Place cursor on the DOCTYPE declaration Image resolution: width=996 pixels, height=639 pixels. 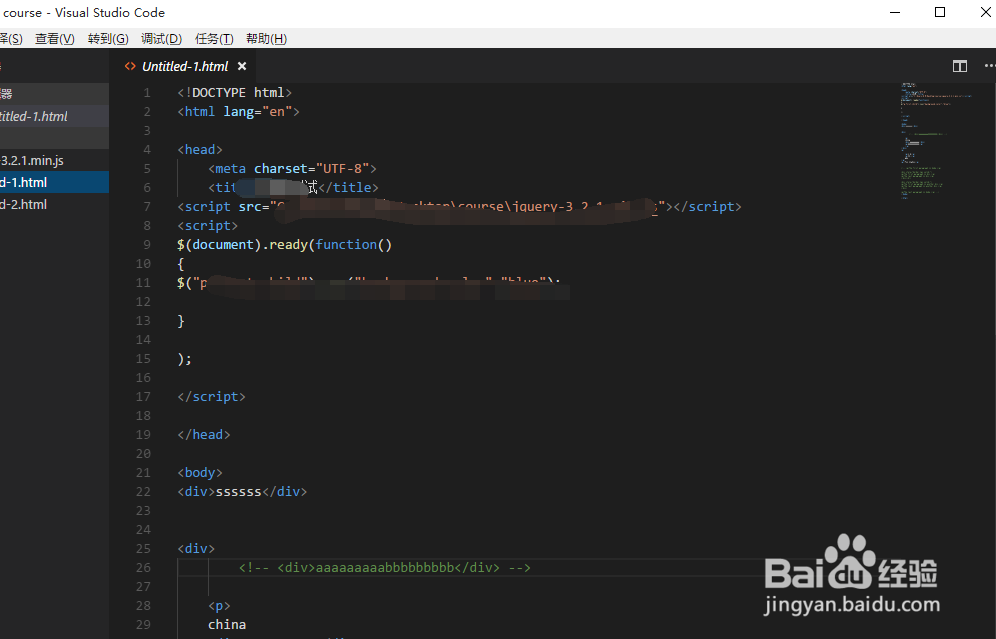[234, 92]
